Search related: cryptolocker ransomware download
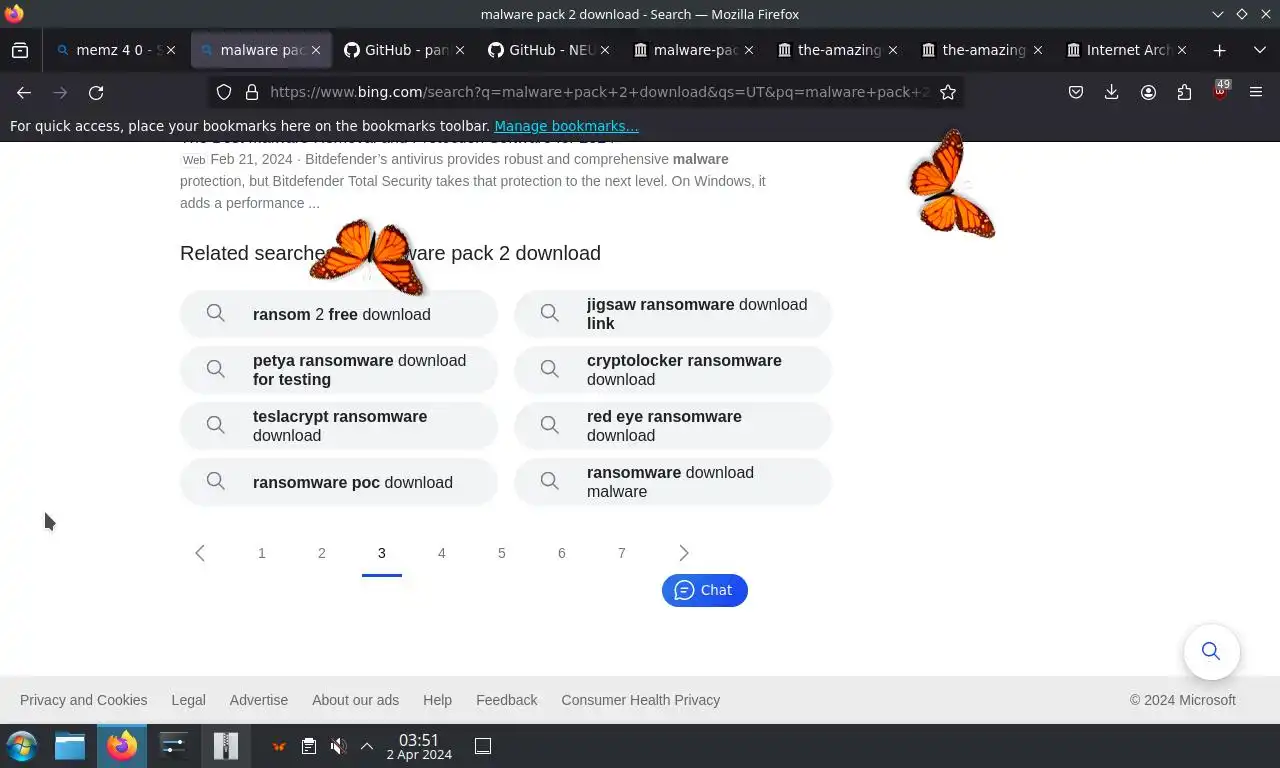1280x768 pixels. [x=673, y=370]
